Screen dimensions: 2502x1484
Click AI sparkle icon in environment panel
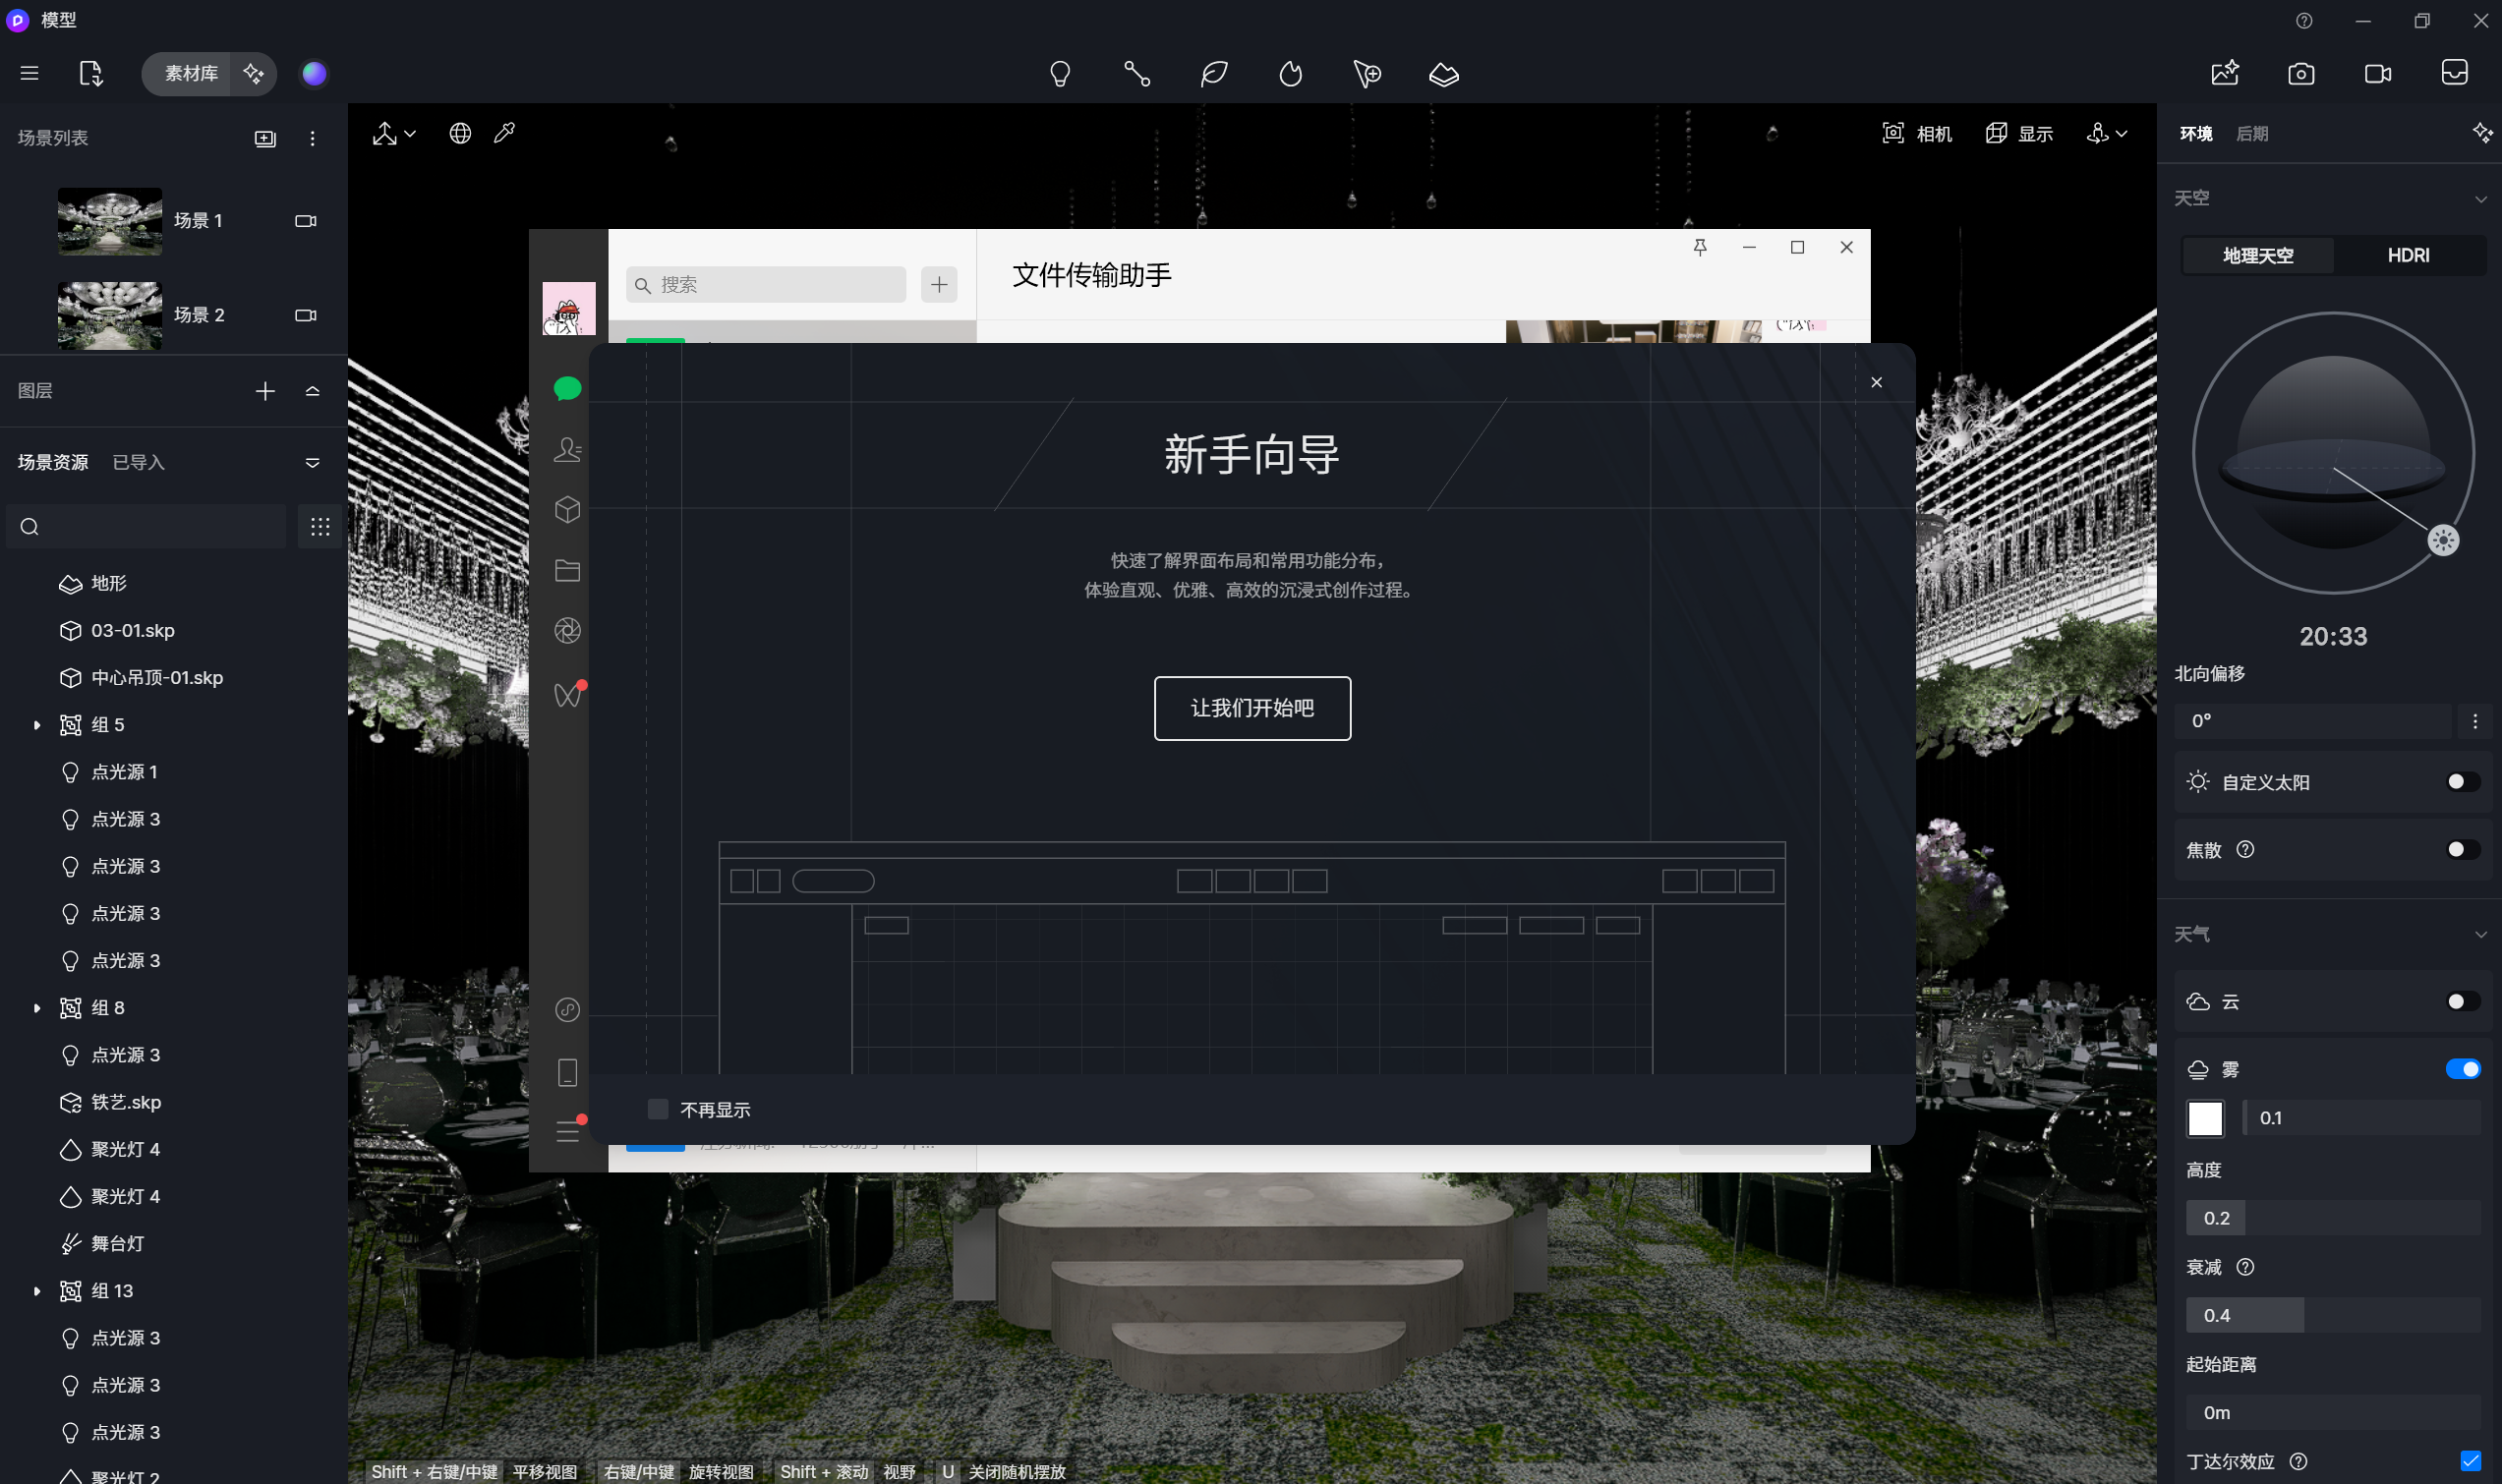click(x=2482, y=133)
